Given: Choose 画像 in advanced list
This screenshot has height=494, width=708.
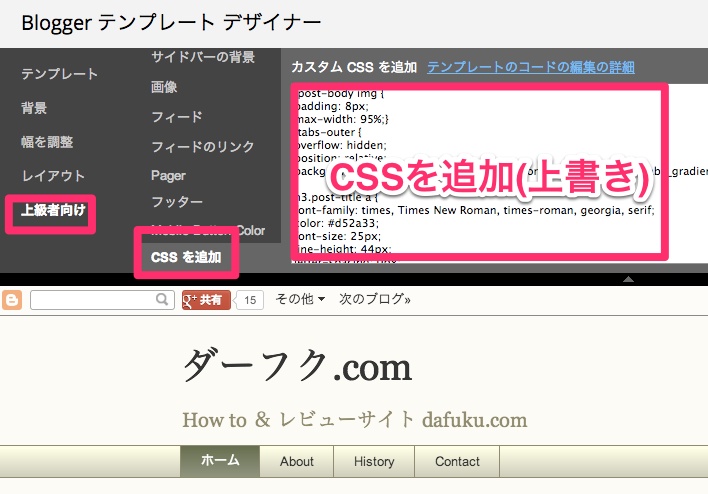Looking at the screenshot, I should [x=164, y=87].
